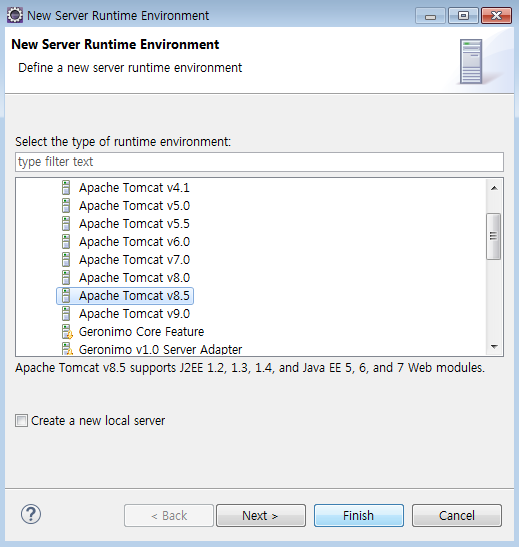
Task: Click the server icon beside Apache Tomcat v5.0
Action: tap(66, 206)
